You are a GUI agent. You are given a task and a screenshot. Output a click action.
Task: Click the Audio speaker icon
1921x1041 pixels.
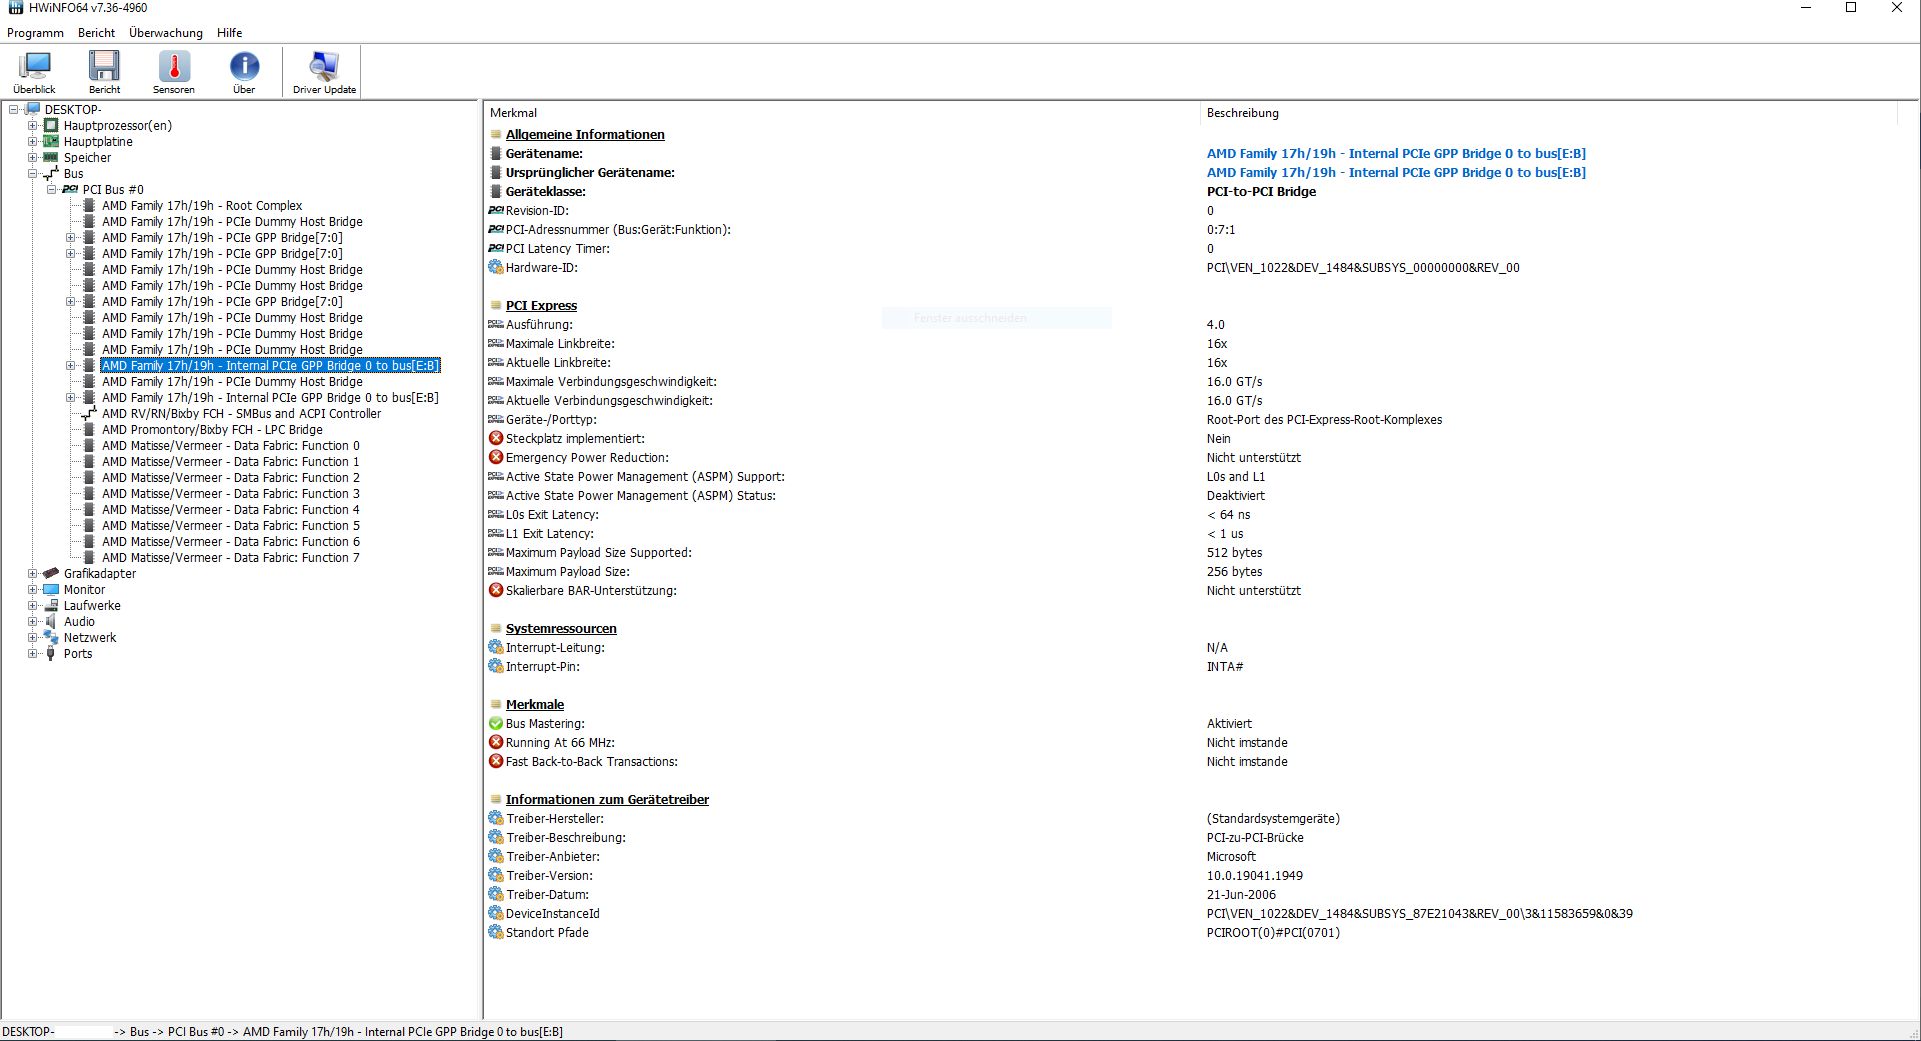pos(51,622)
